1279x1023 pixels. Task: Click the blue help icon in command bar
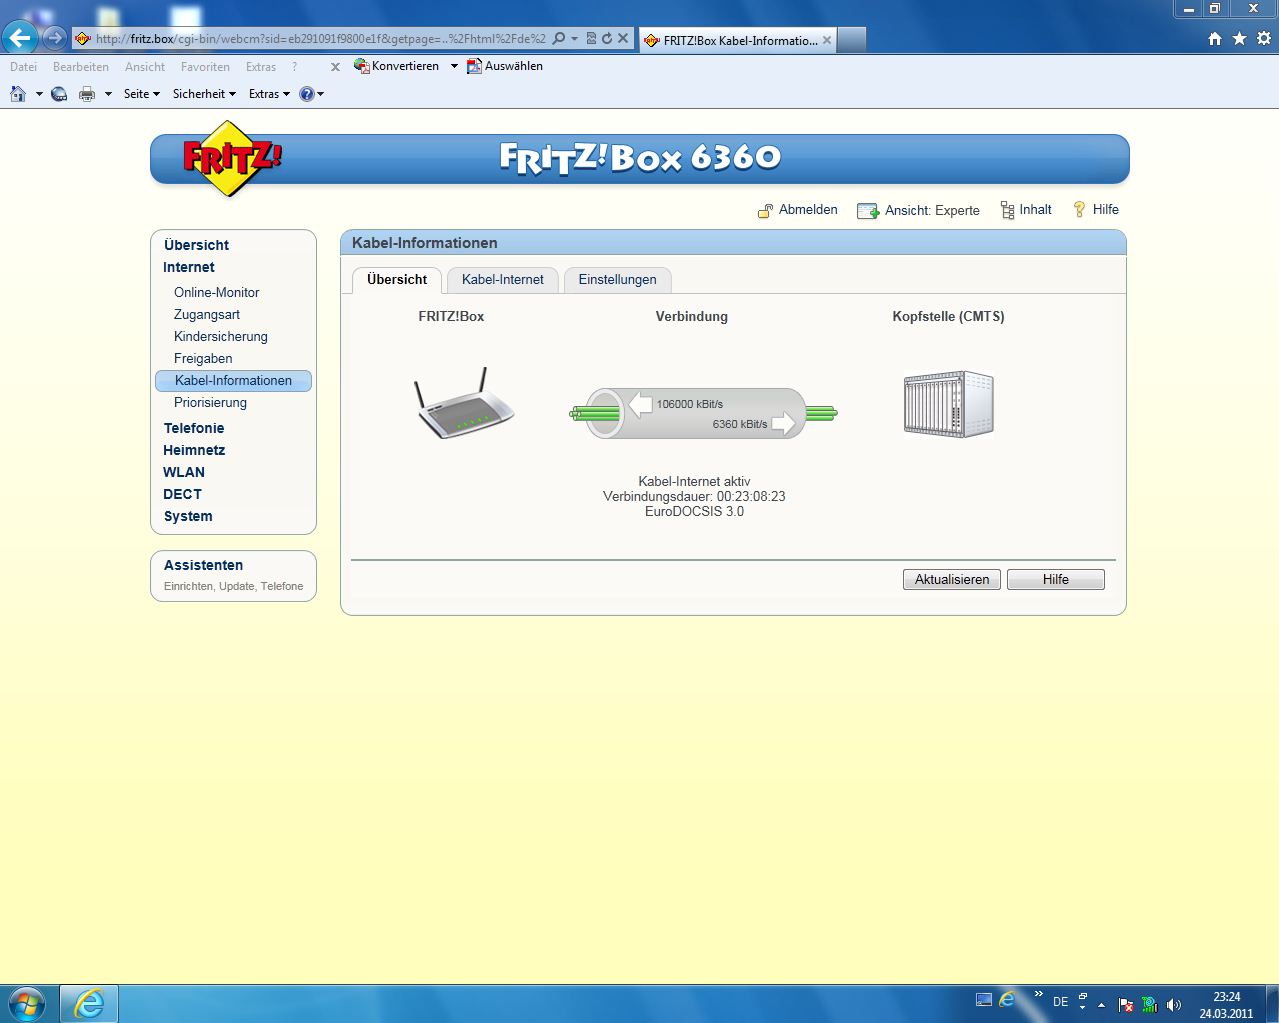click(307, 94)
